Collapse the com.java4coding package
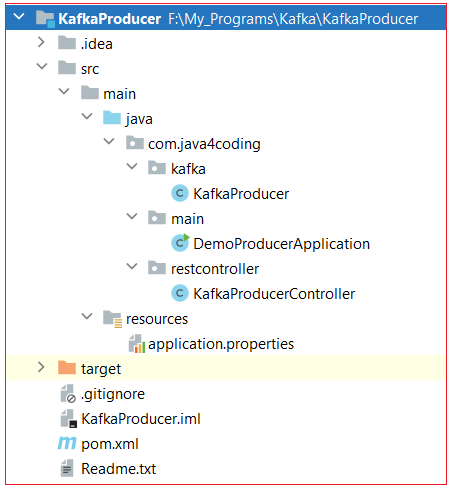Viewport: 452px width, 489px height. tap(109, 141)
